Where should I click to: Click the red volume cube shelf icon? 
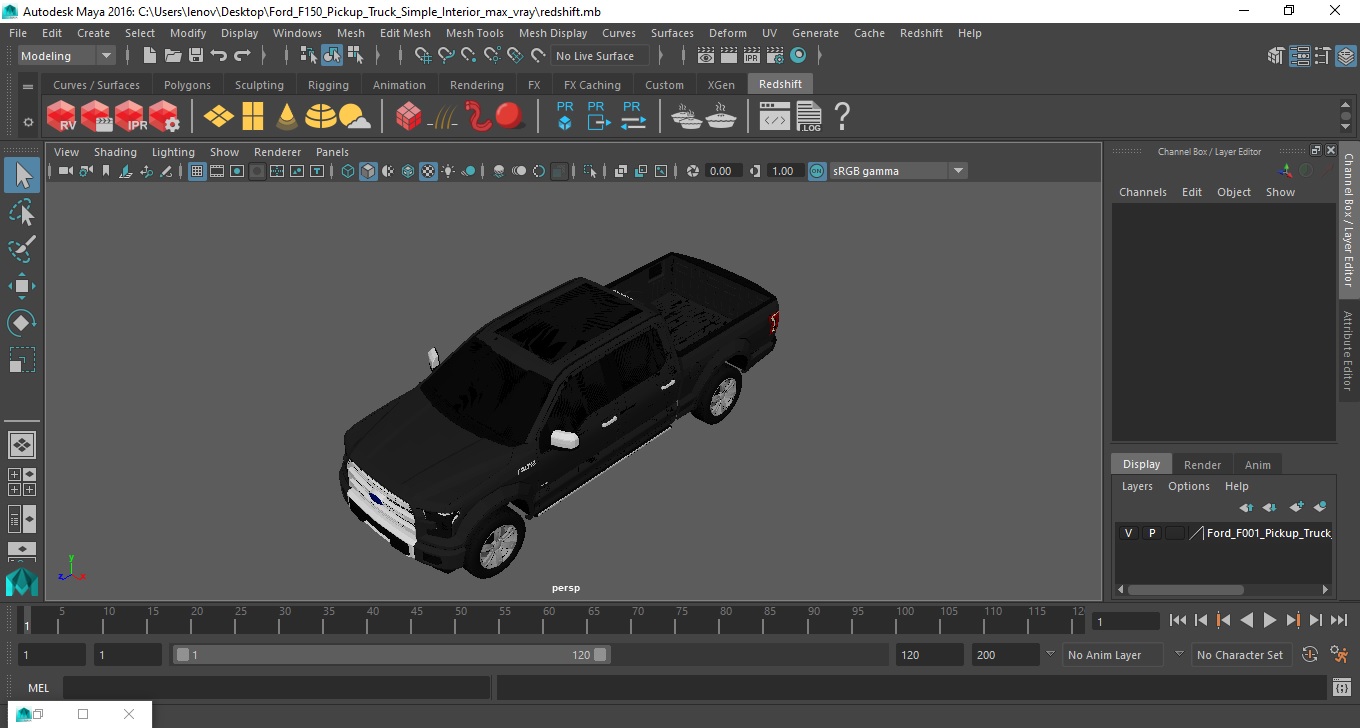408,117
